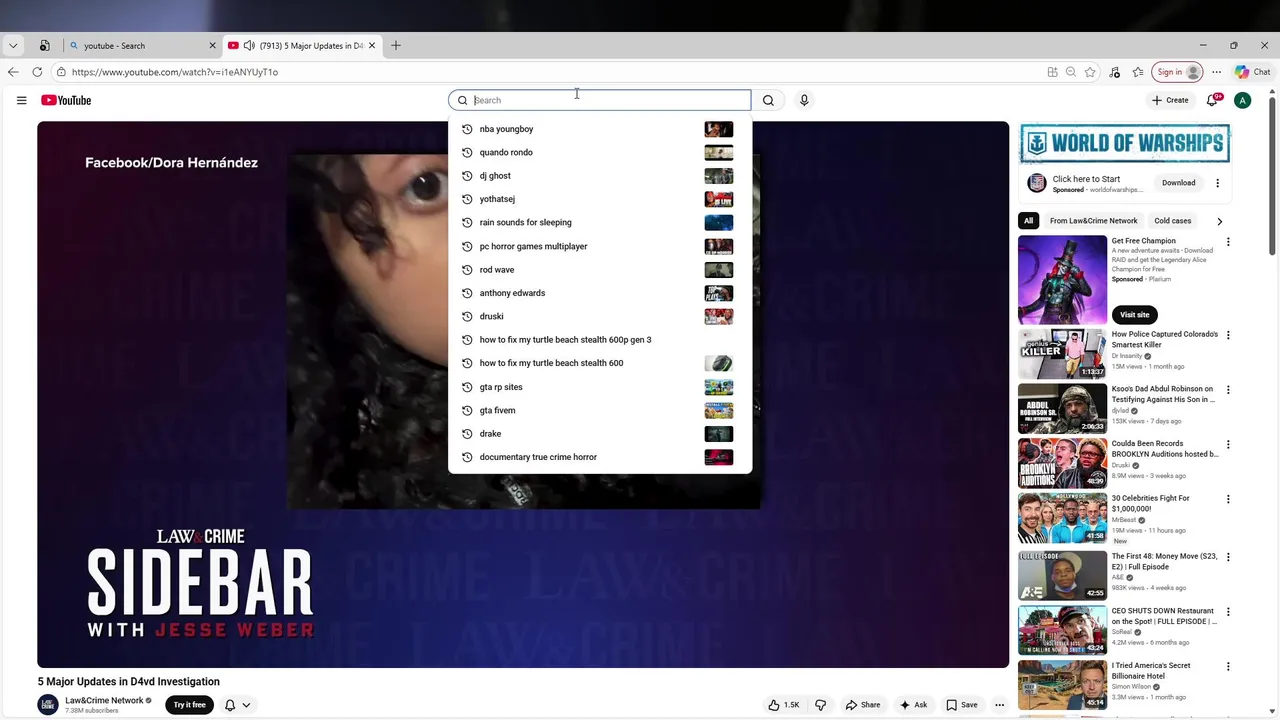Choose 'anthony edwards' search suggestion

pyautogui.click(x=600, y=293)
